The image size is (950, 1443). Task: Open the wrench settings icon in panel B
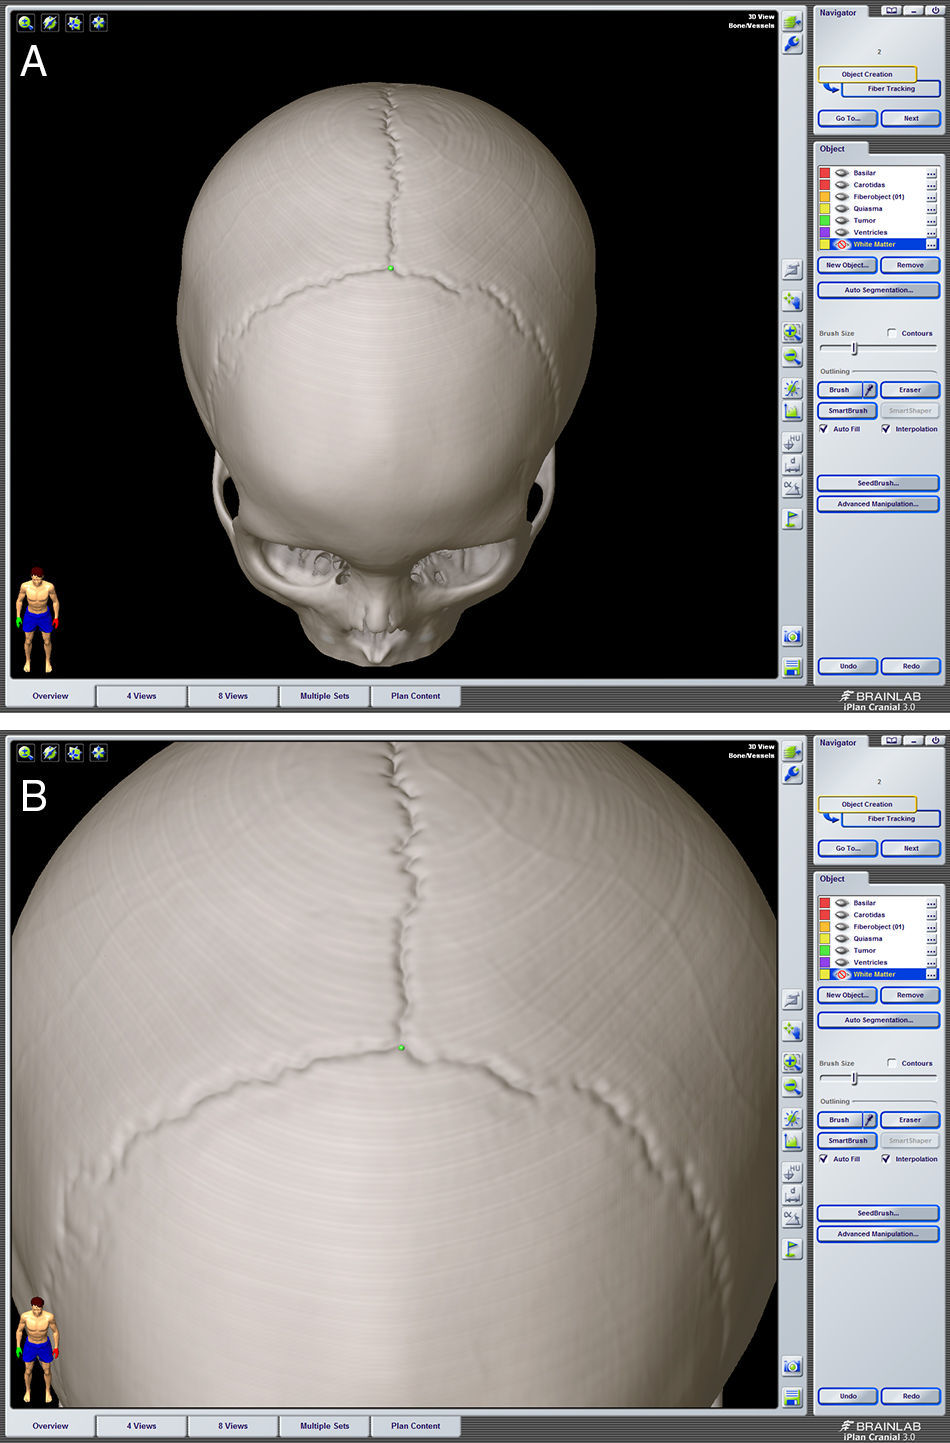pyautogui.click(x=792, y=774)
